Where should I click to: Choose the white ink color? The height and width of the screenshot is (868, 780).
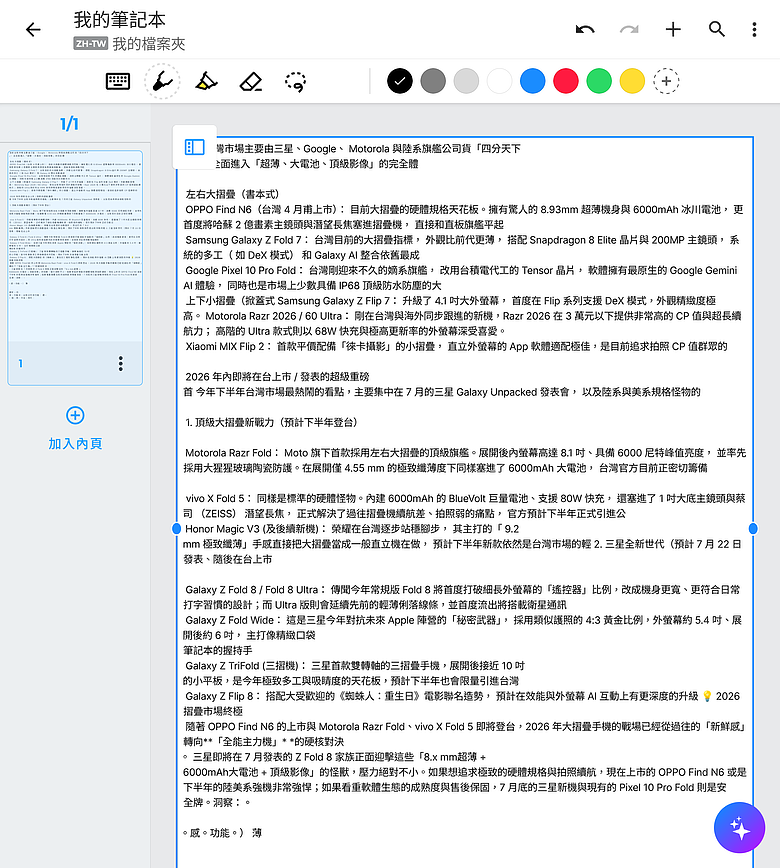coord(499,81)
